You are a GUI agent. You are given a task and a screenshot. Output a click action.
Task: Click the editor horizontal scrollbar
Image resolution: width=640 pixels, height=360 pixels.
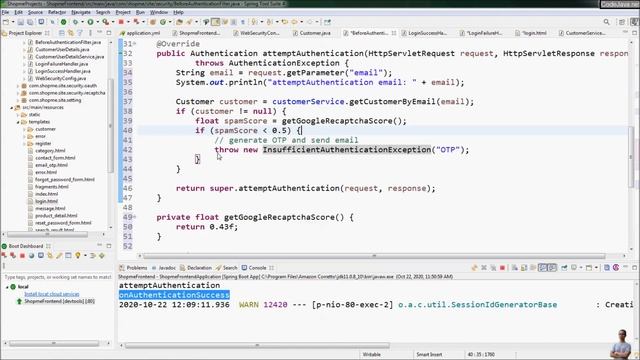[x=373, y=256]
